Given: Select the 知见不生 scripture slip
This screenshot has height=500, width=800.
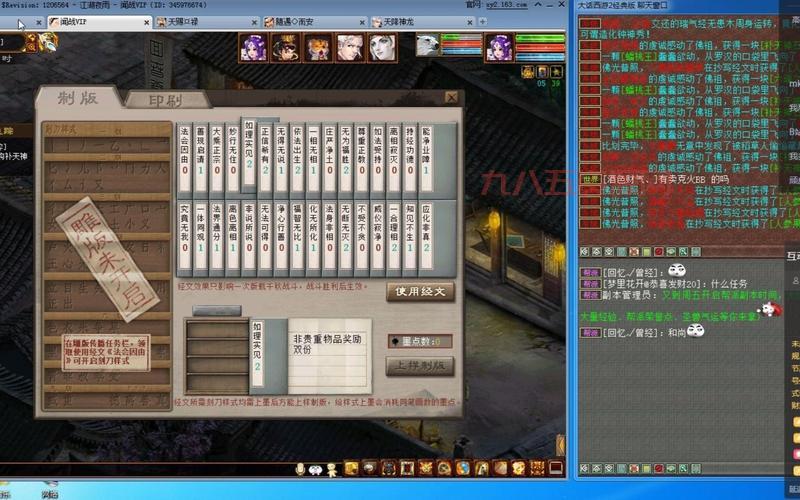Looking at the screenshot, I should 410,238.
